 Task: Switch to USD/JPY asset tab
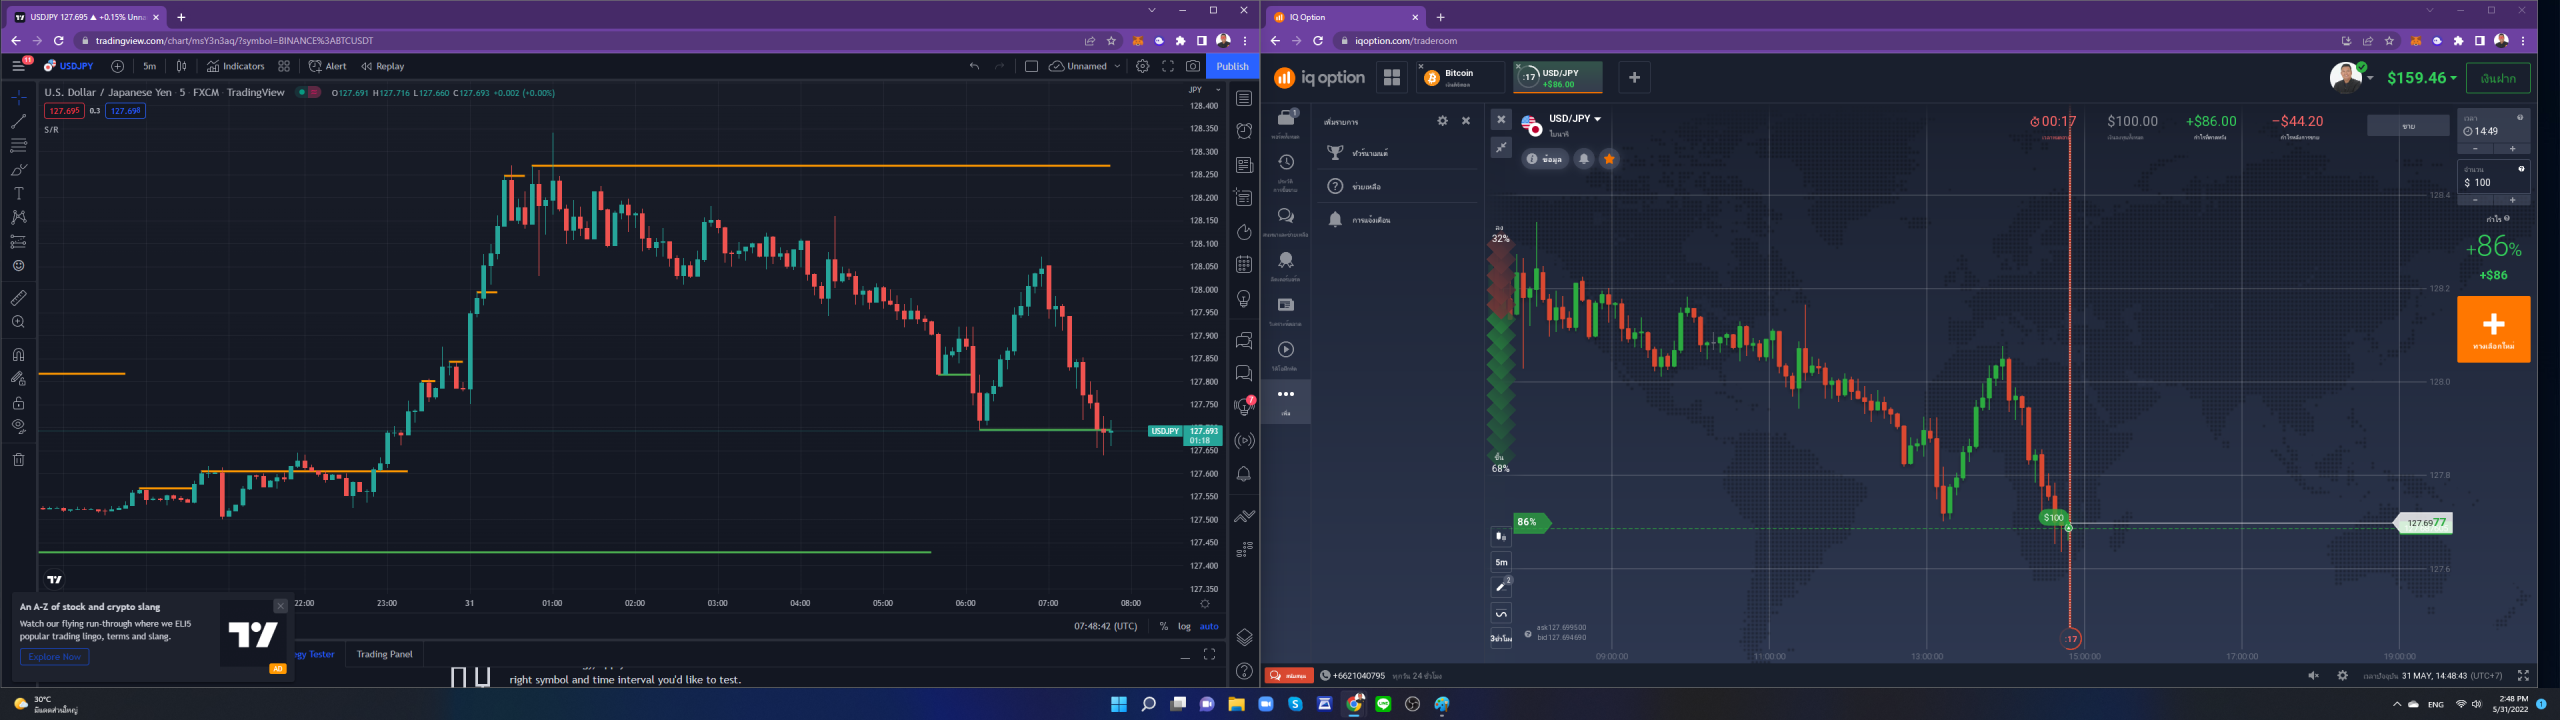coord(1557,77)
